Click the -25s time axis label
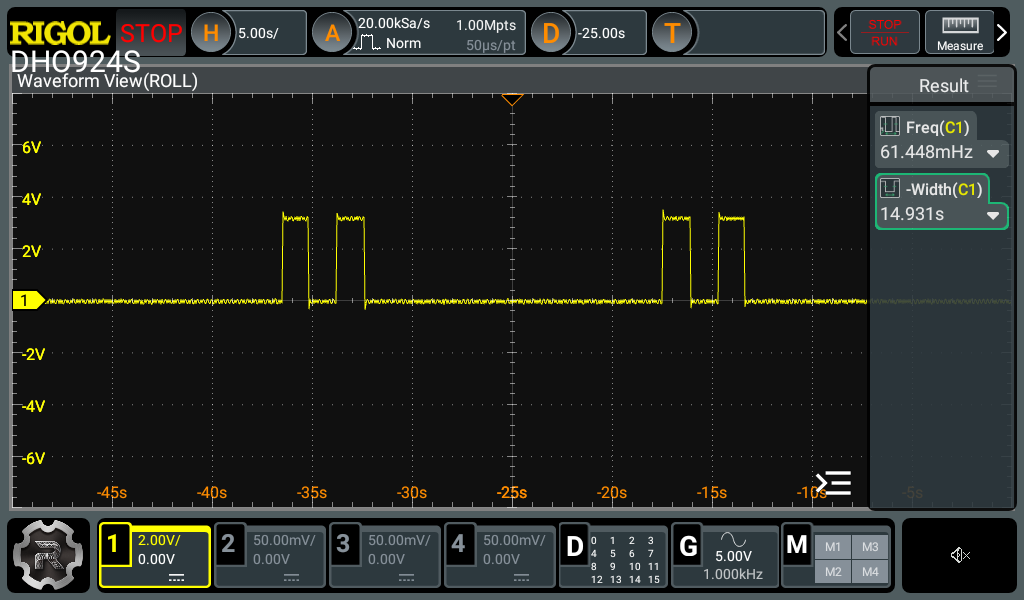The width and height of the screenshot is (1024, 600). click(x=511, y=492)
